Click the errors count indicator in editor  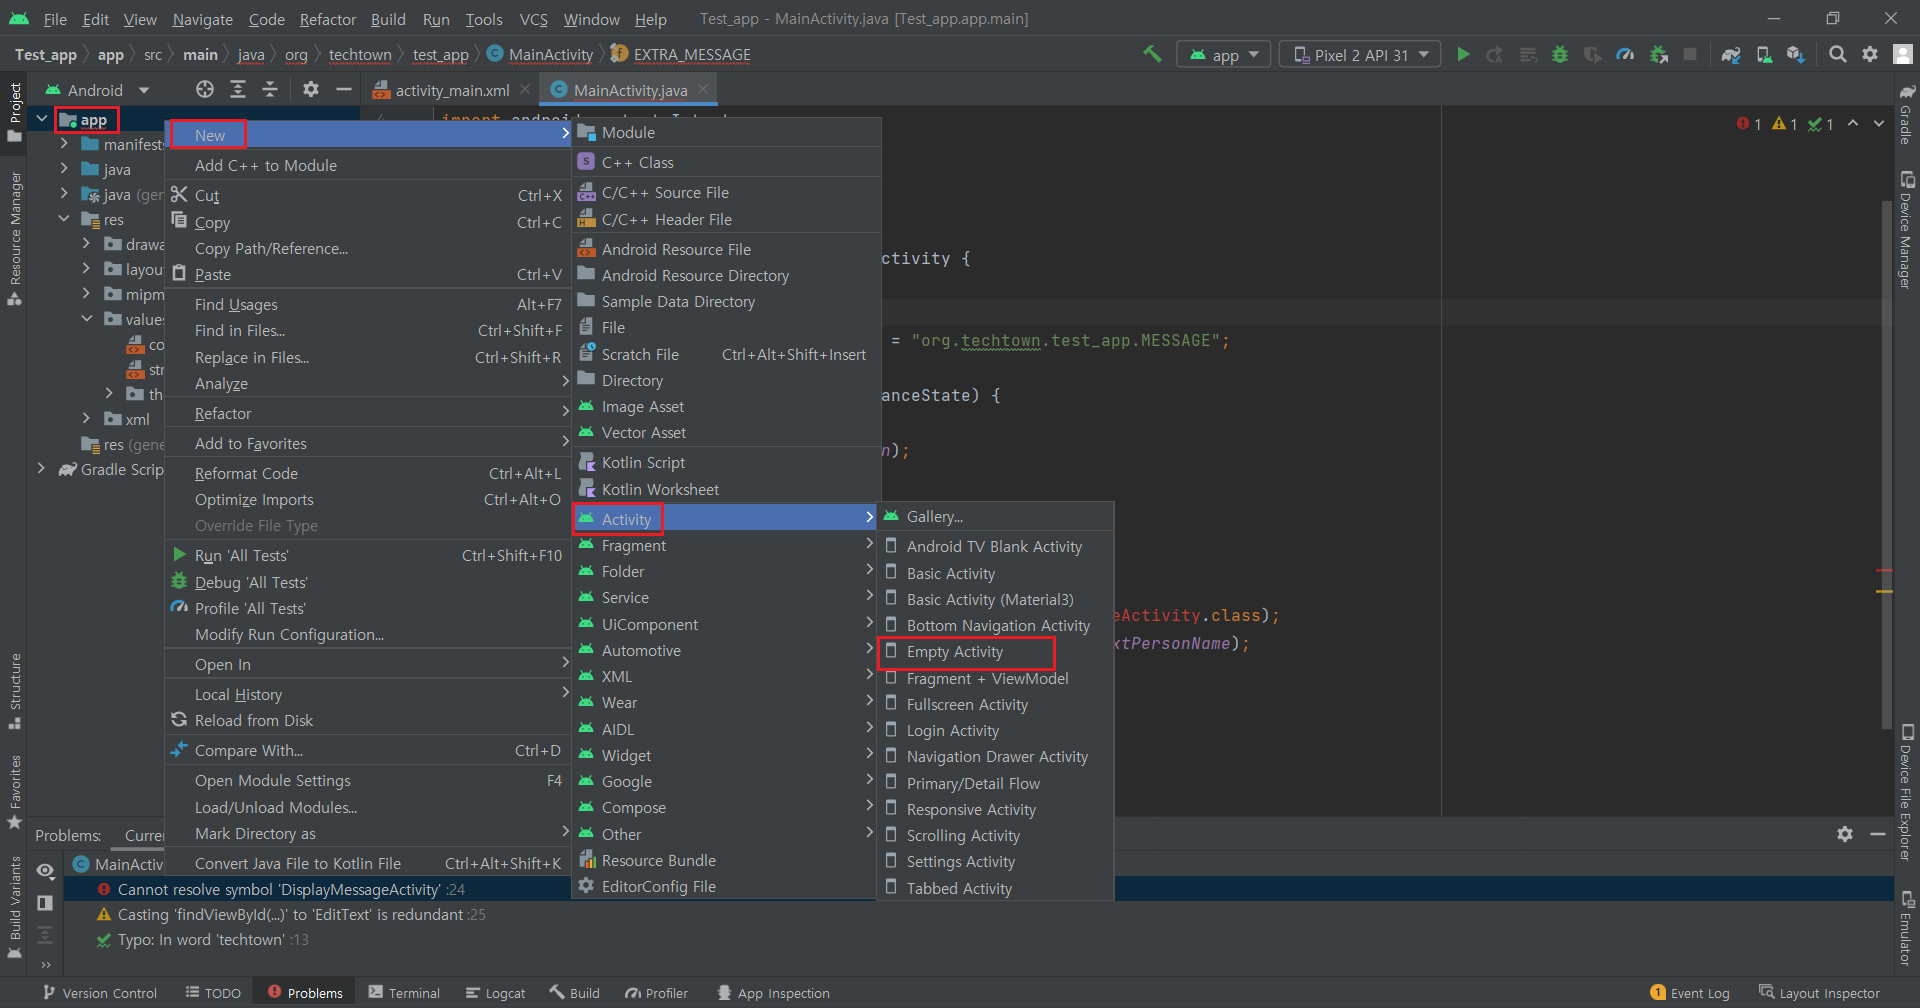(x=1749, y=124)
